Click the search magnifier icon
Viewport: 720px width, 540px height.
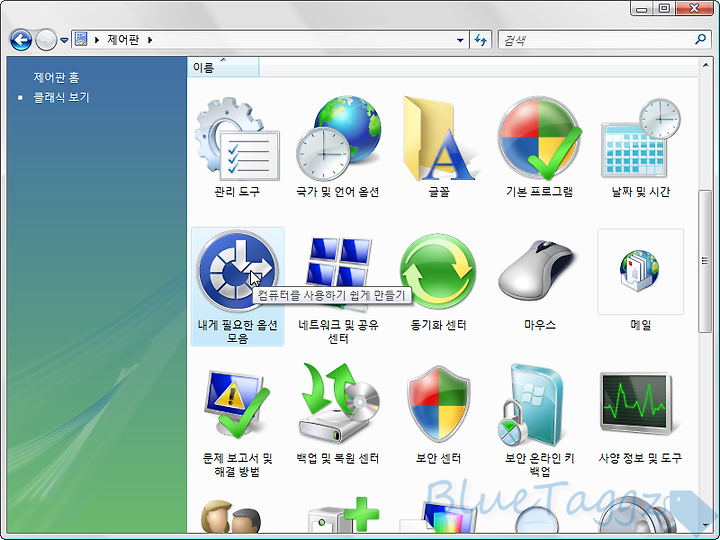click(700, 39)
